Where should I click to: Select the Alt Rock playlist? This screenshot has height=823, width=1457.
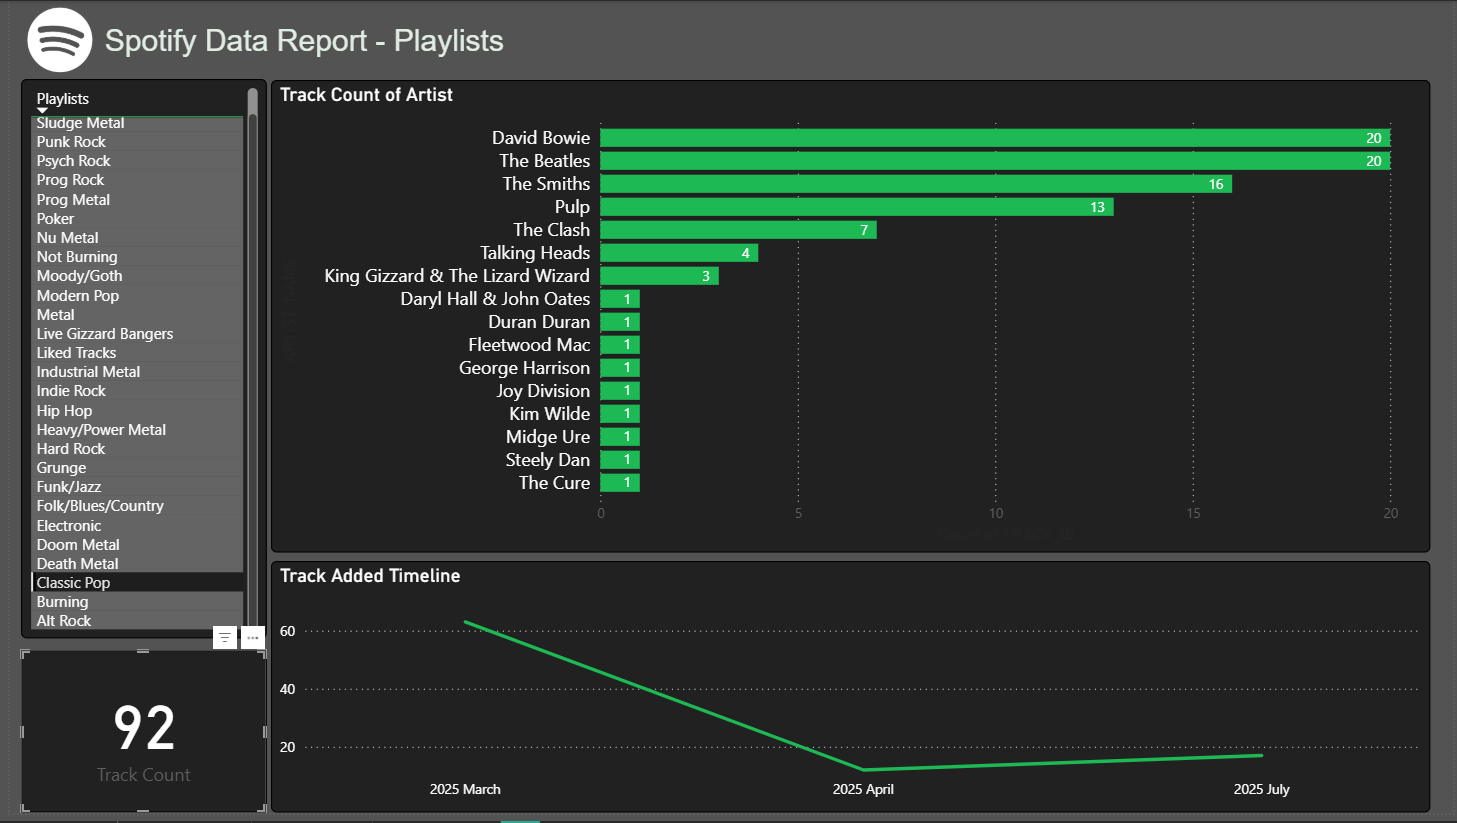64,621
